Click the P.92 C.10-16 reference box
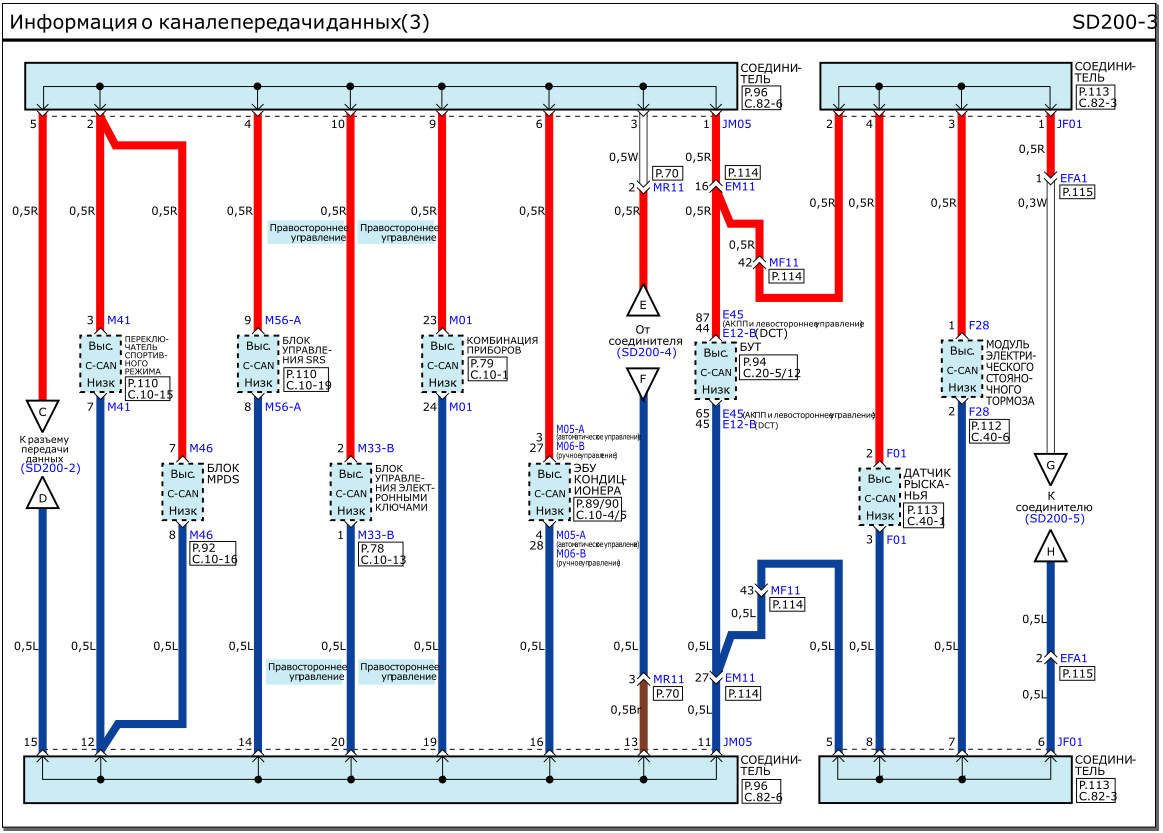The height and width of the screenshot is (833, 1163). (213, 553)
